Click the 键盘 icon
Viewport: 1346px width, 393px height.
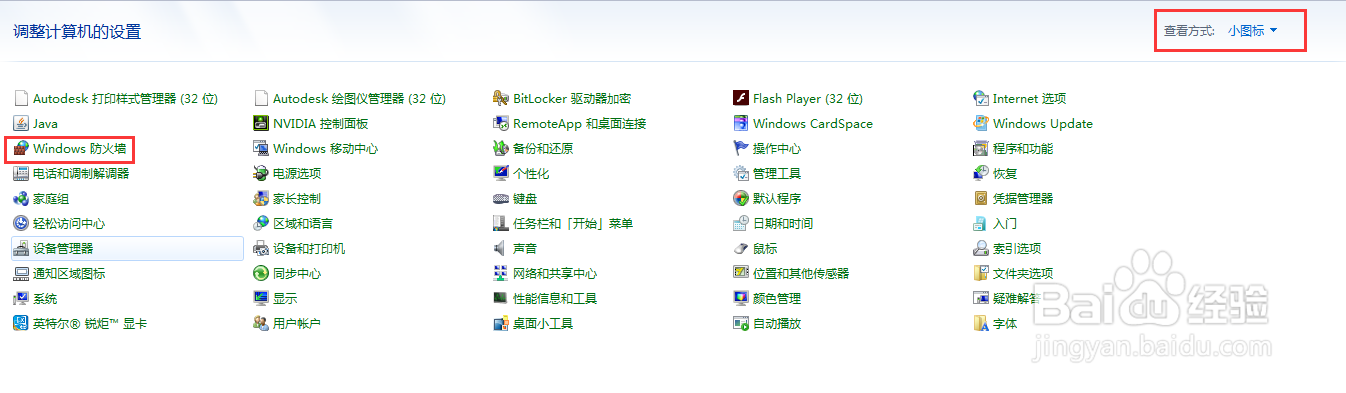coord(501,199)
